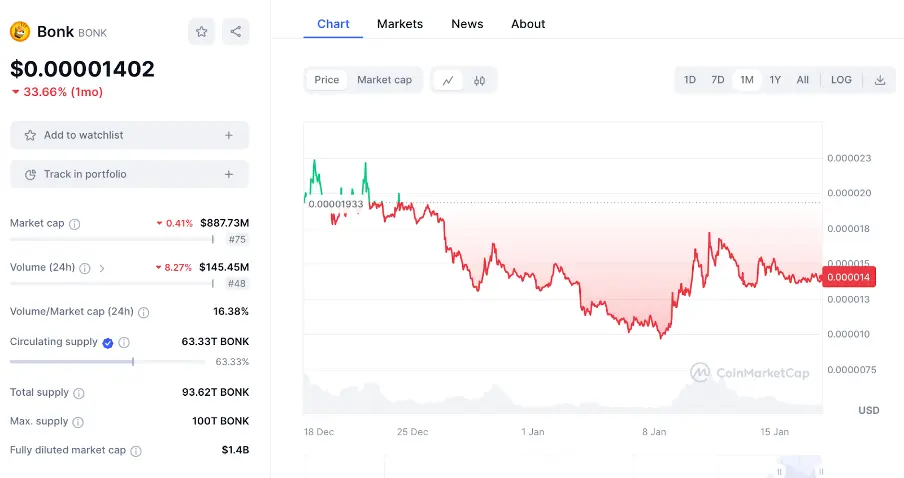Select the 1Y time range
904x478 pixels.
775,80
